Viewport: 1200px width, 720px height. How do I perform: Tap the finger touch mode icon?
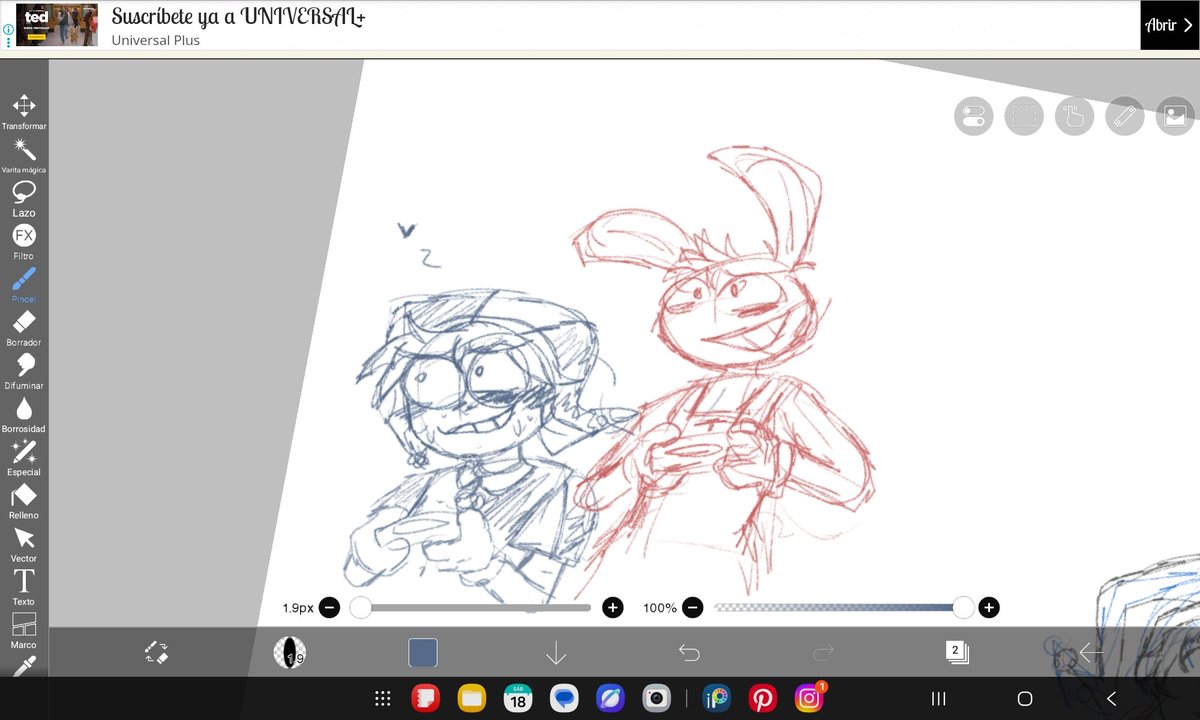click(1075, 116)
